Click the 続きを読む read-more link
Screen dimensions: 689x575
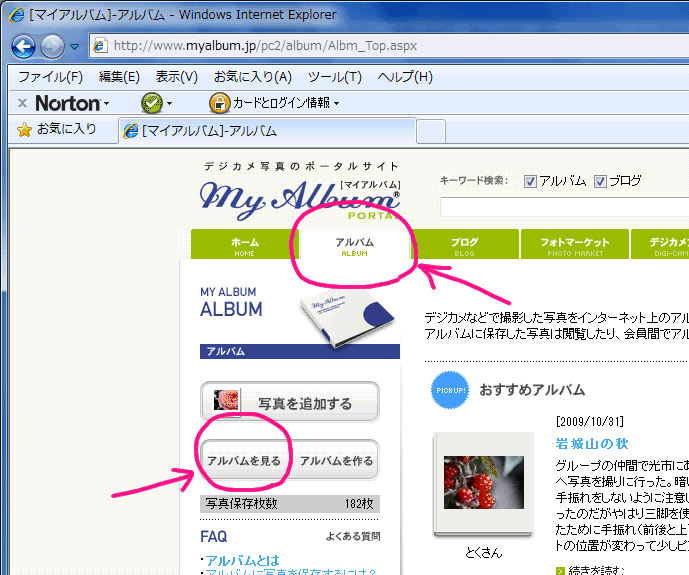point(597,570)
